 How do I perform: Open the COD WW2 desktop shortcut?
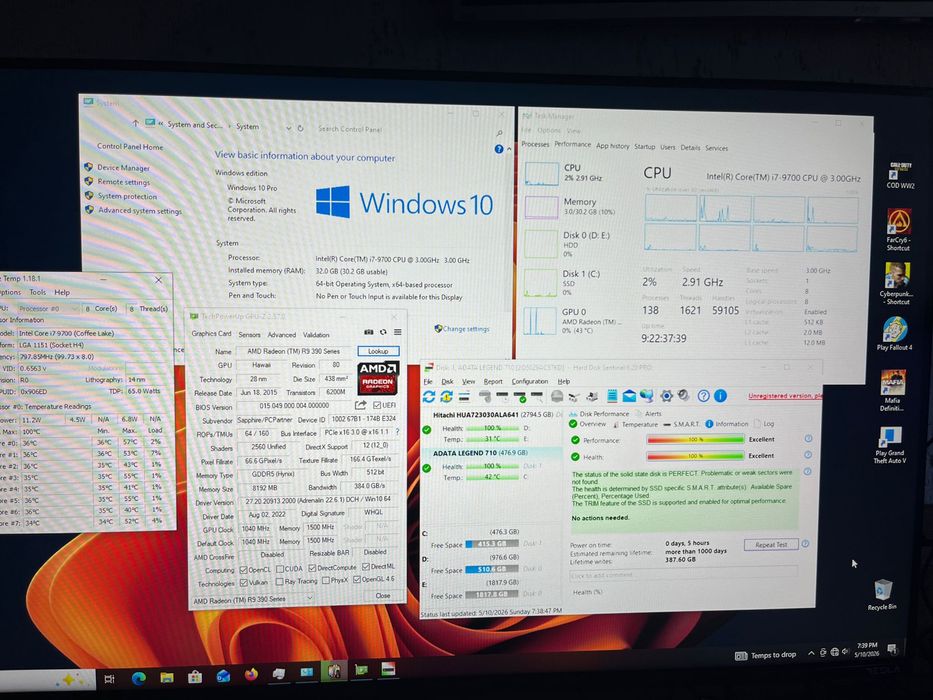click(x=900, y=176)
